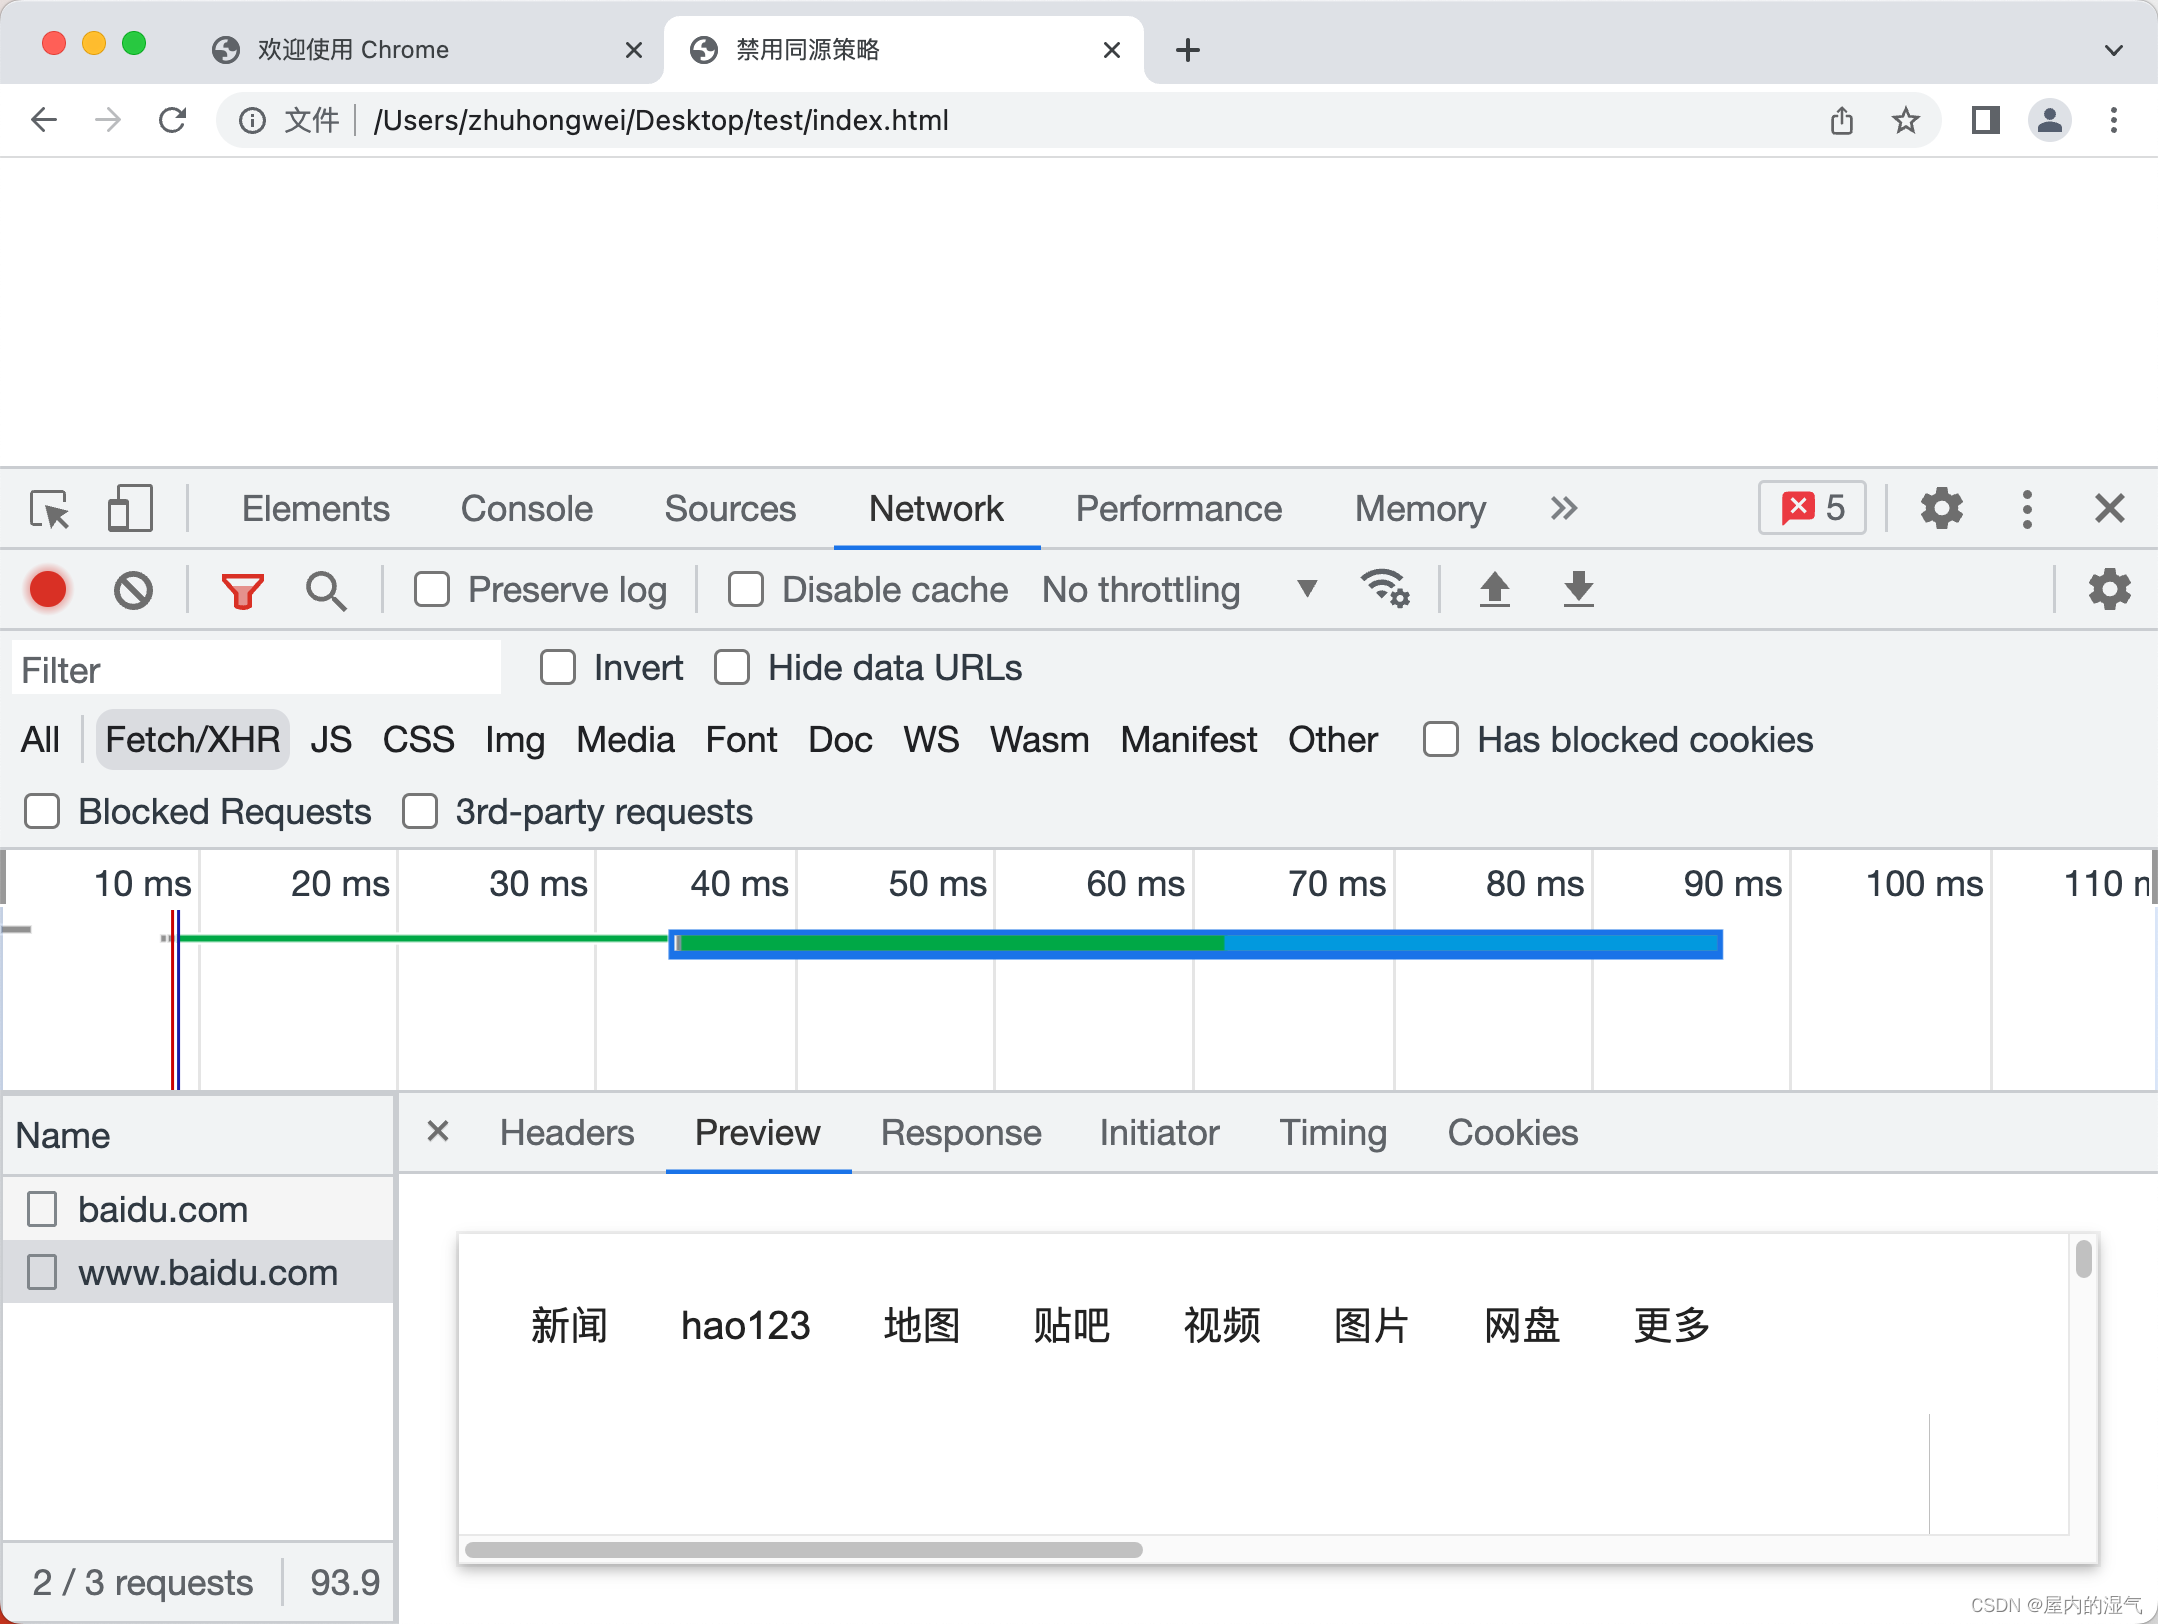Select the JS resource type filter
The width and height of the screenshot is (2158, 1624).
coord(330,740)
